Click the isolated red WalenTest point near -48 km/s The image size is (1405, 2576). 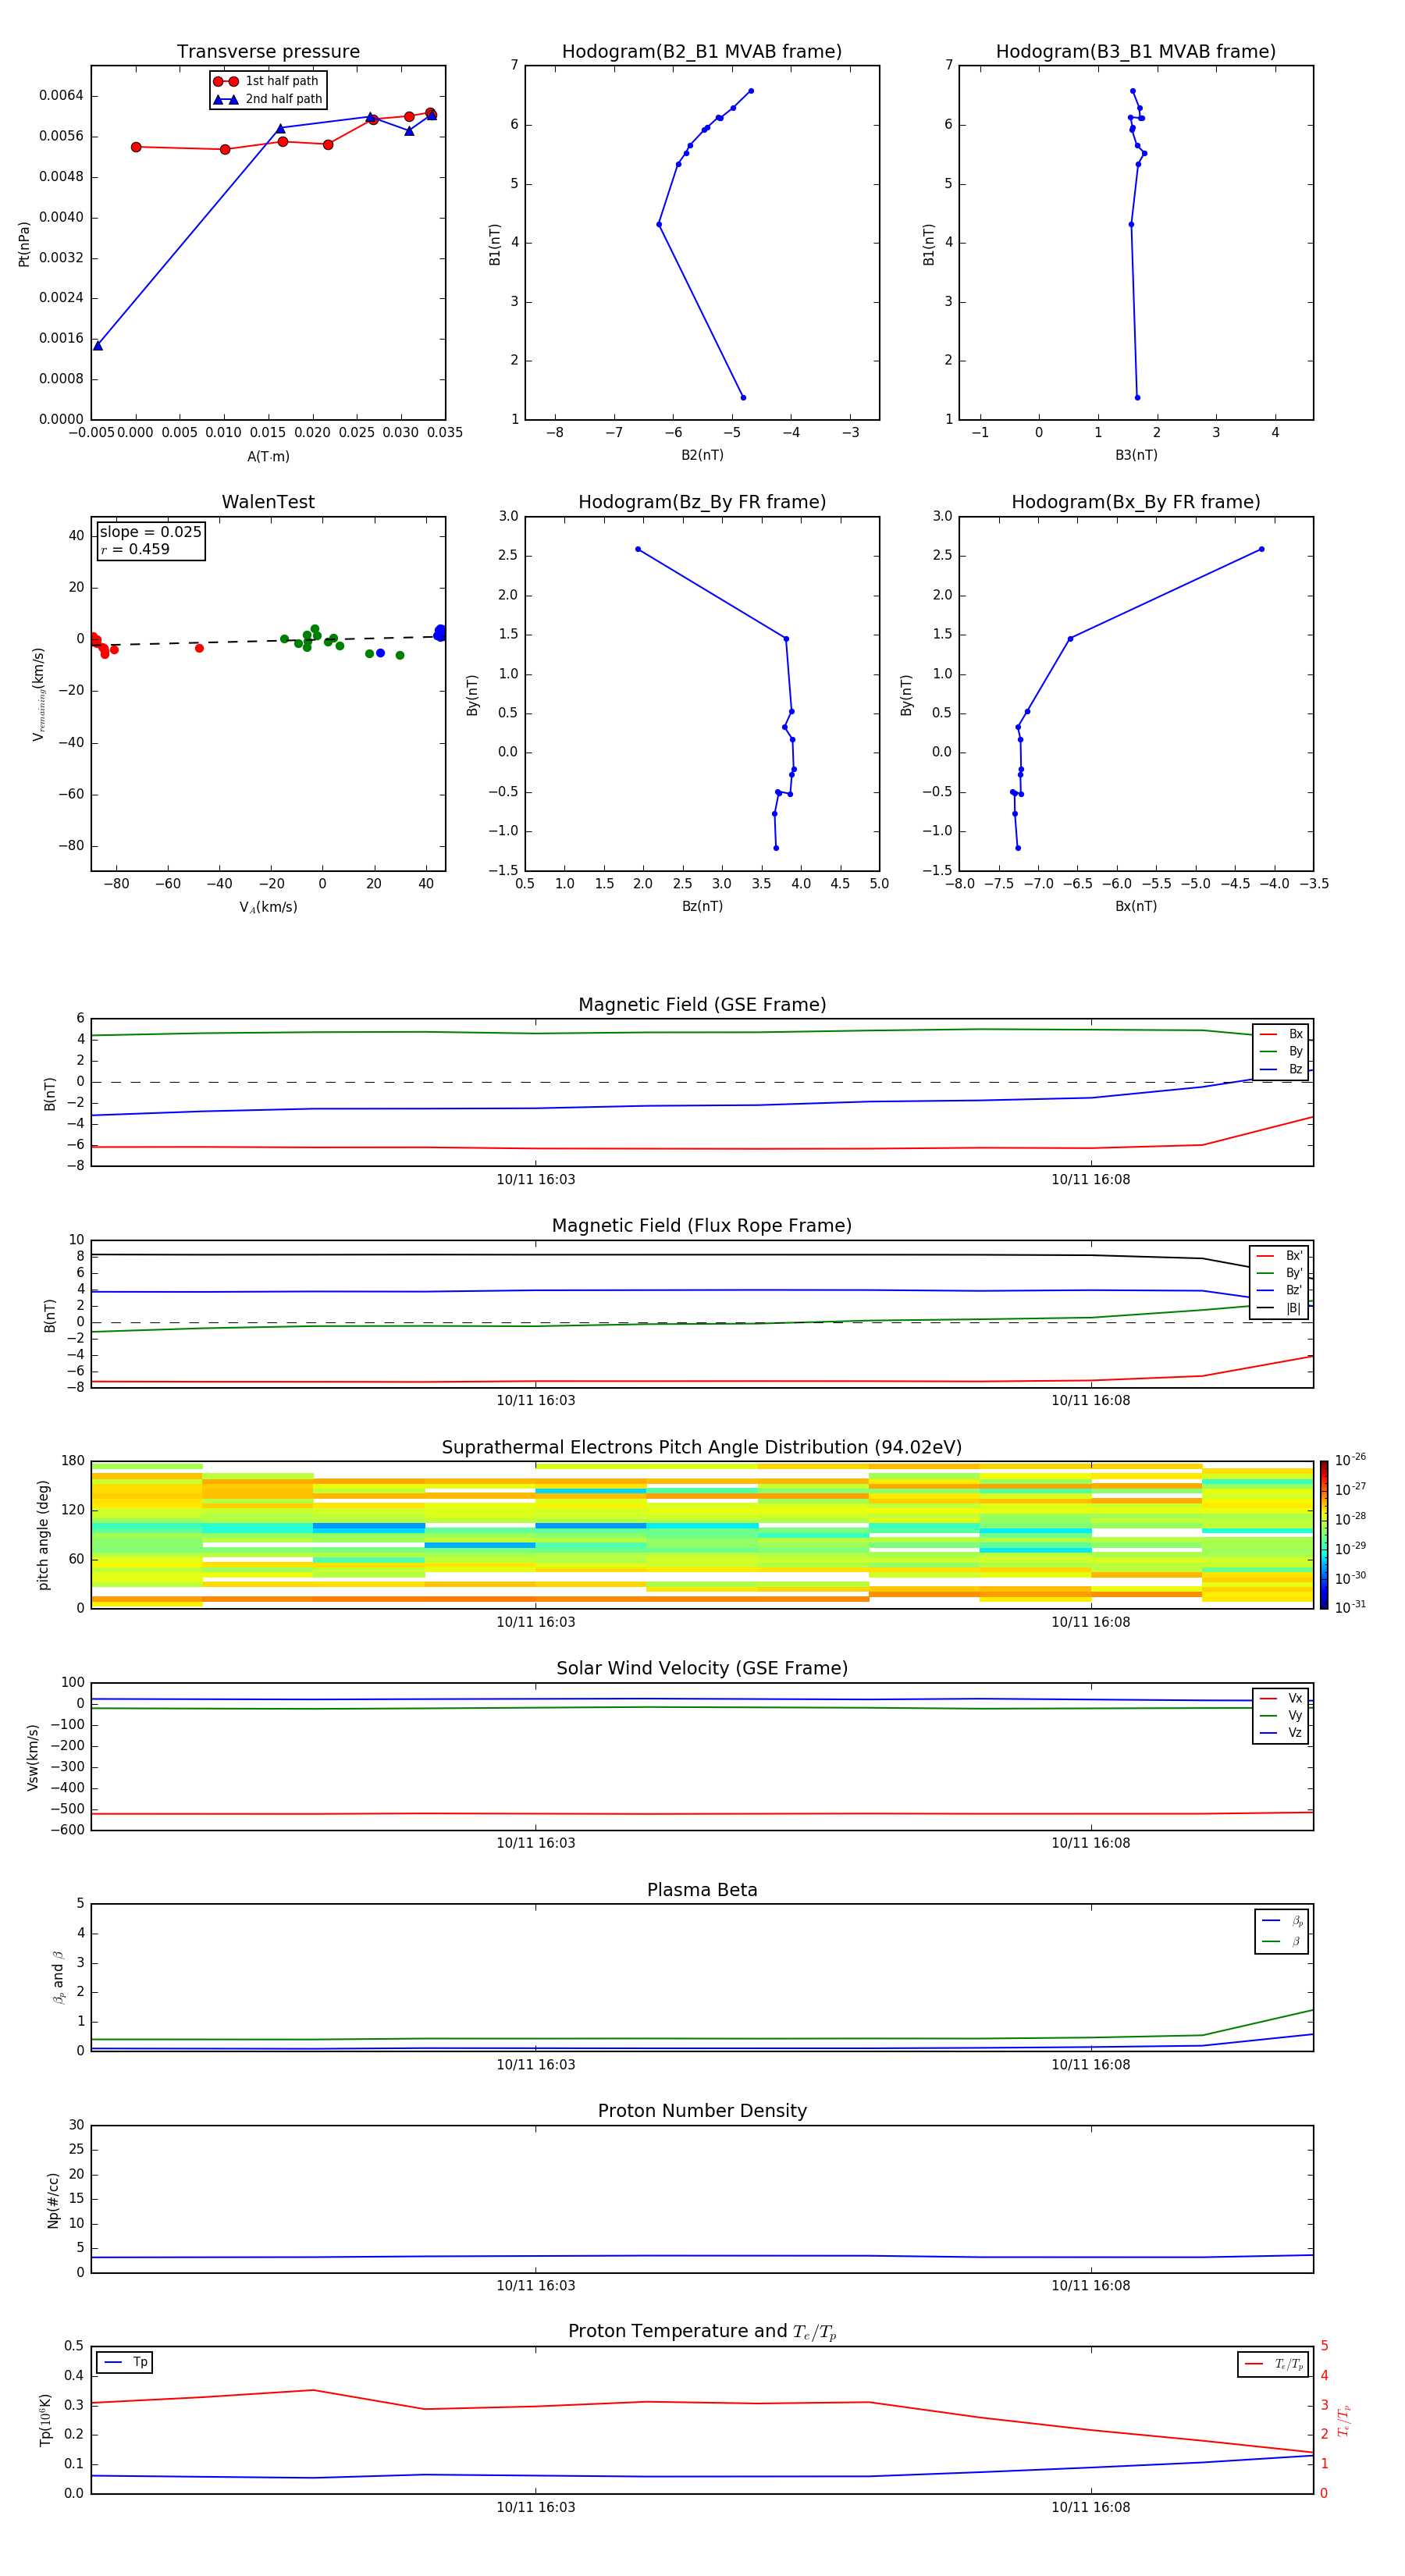coord(199,648)
